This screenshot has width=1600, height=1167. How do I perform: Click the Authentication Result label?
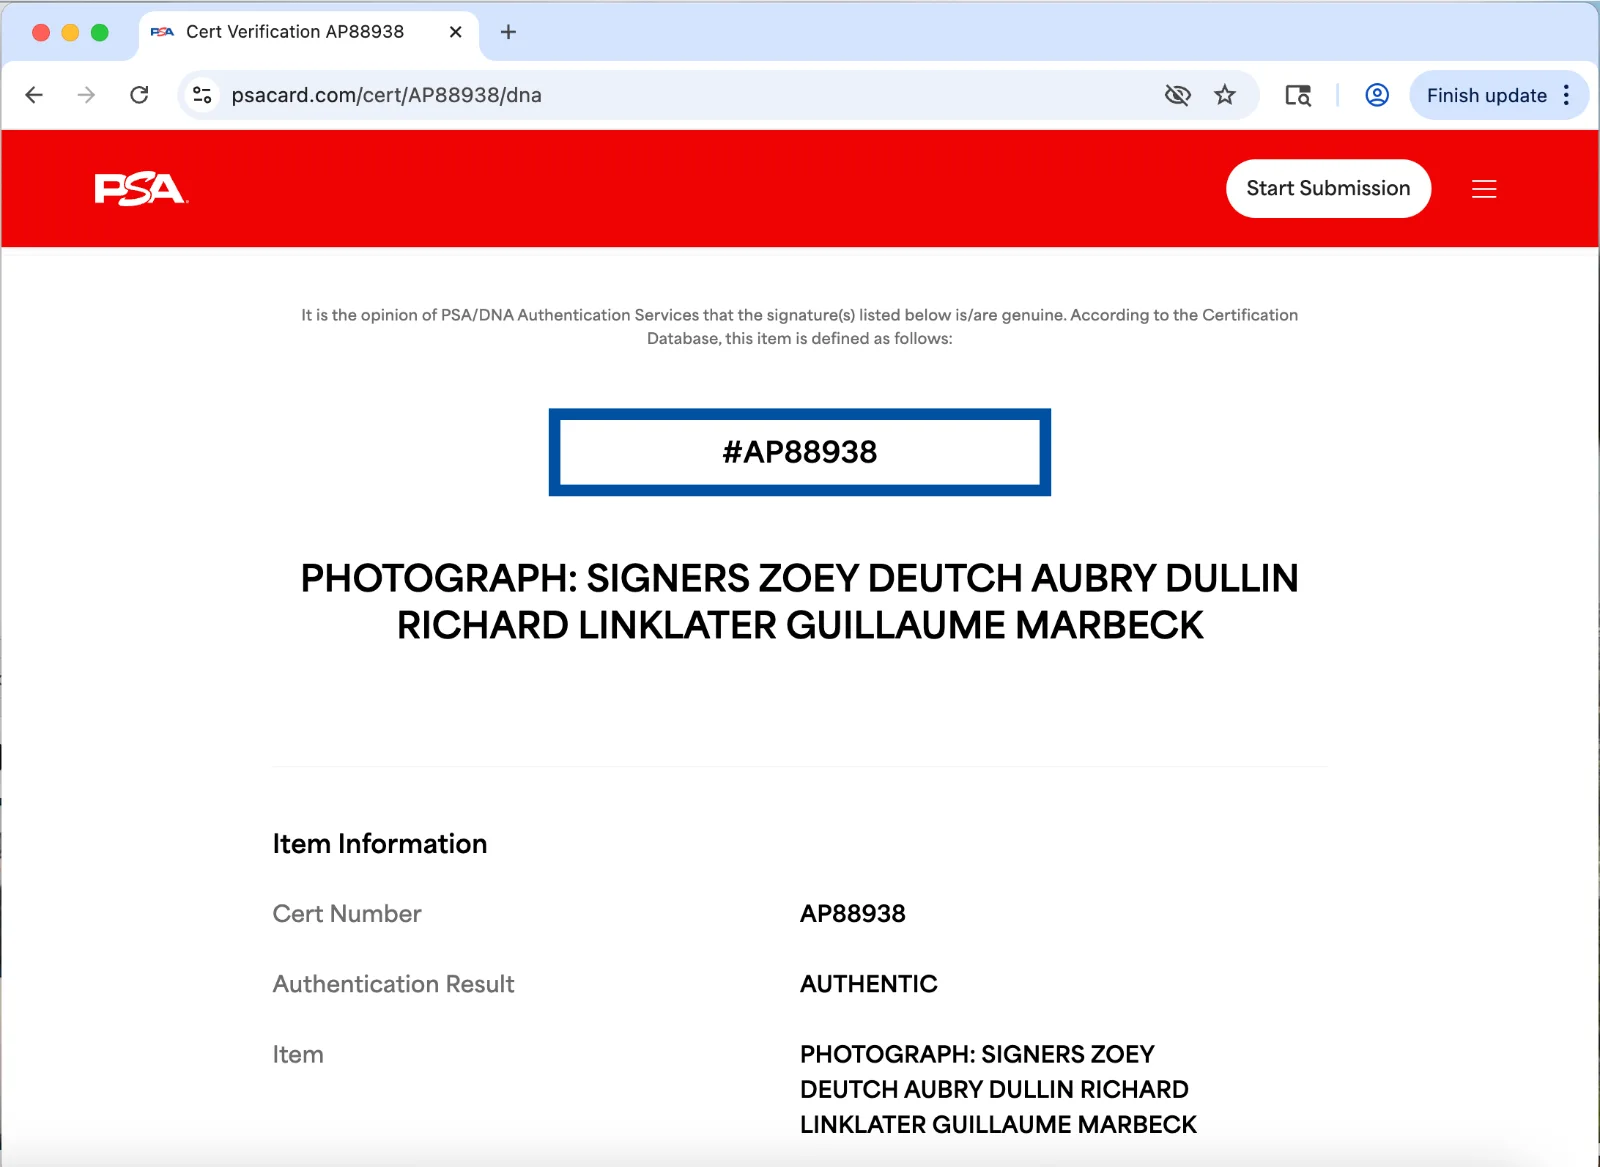[393, 984]
